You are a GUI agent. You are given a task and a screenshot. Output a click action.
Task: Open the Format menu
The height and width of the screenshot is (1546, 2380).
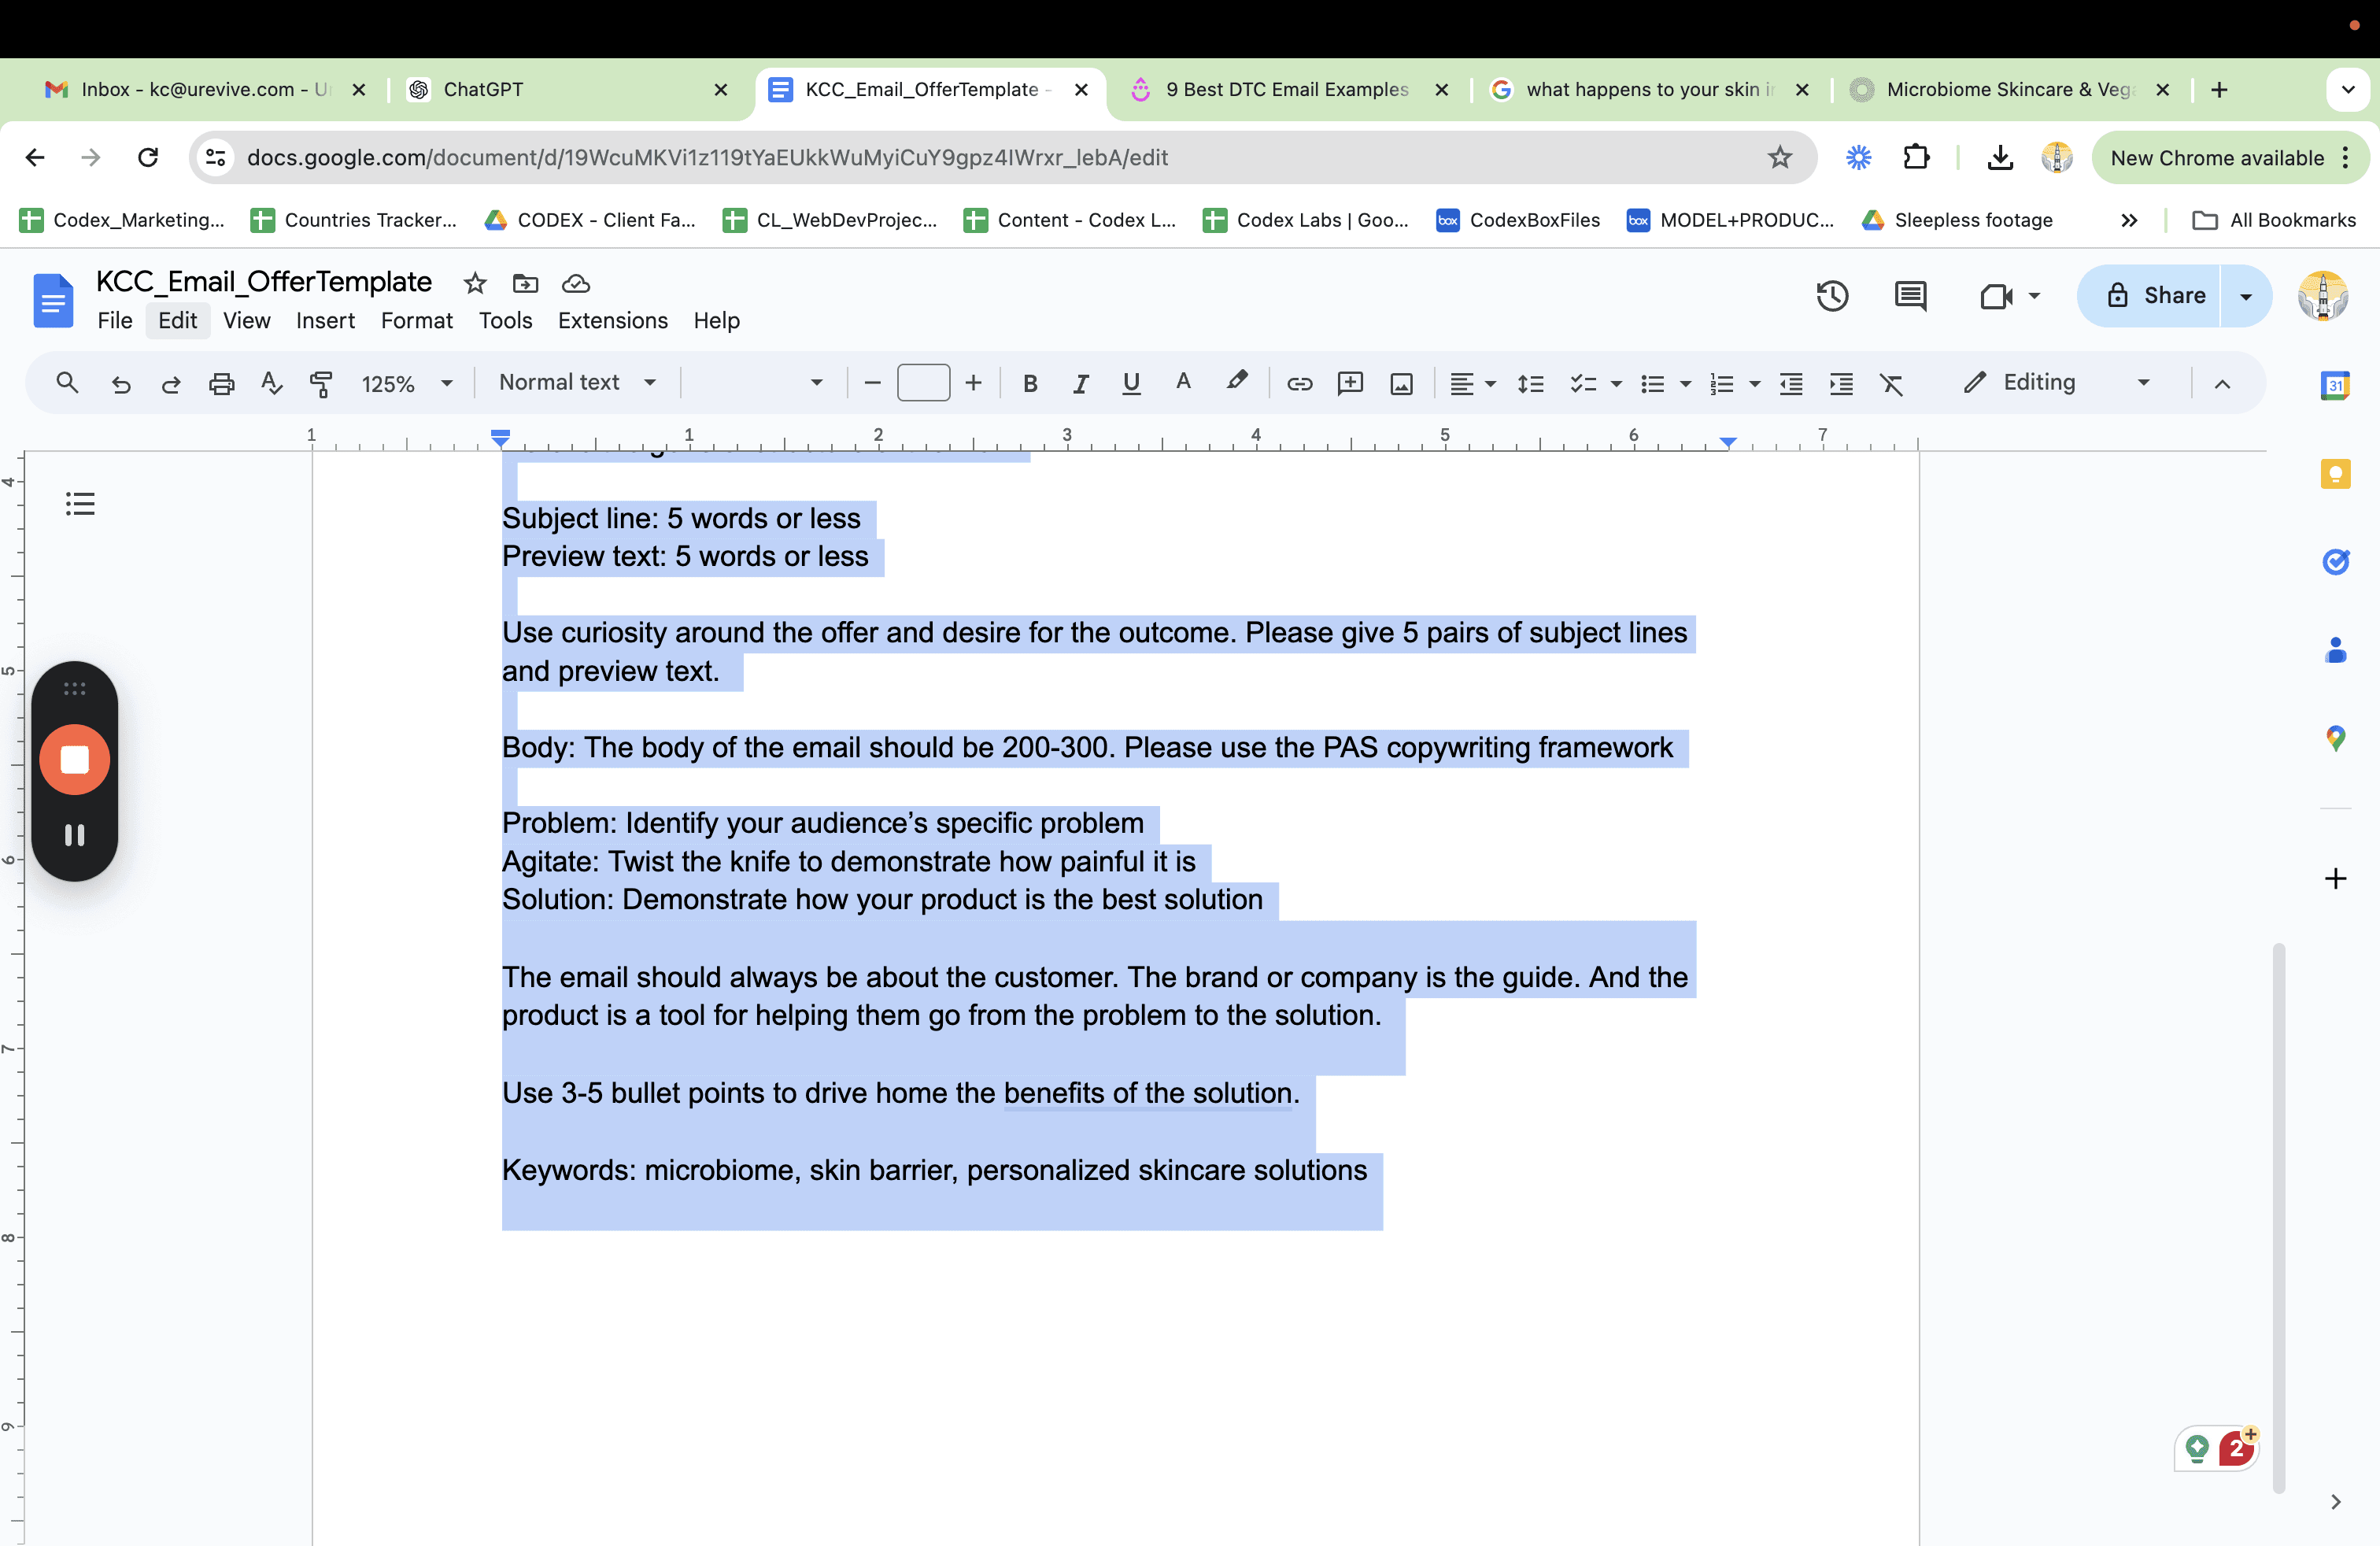(x=416, y=321)
